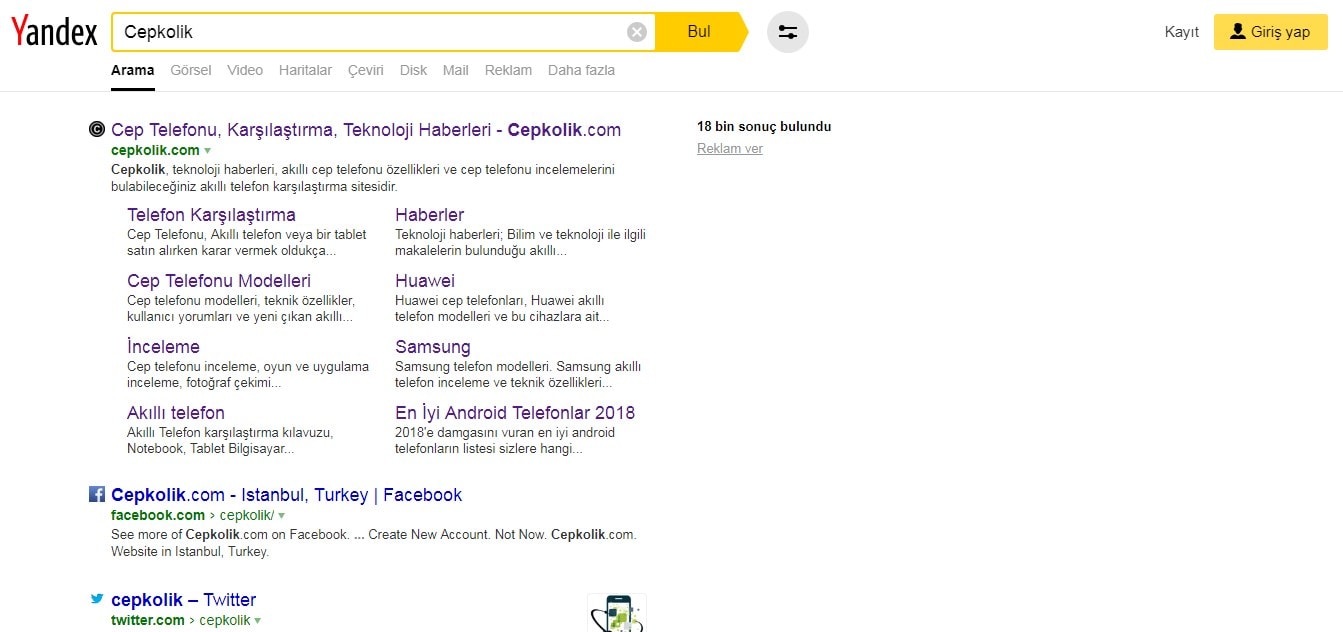Click the Reklam ver link
The height and width of the screenshot is (632, 1343).
tap(730, 149)
